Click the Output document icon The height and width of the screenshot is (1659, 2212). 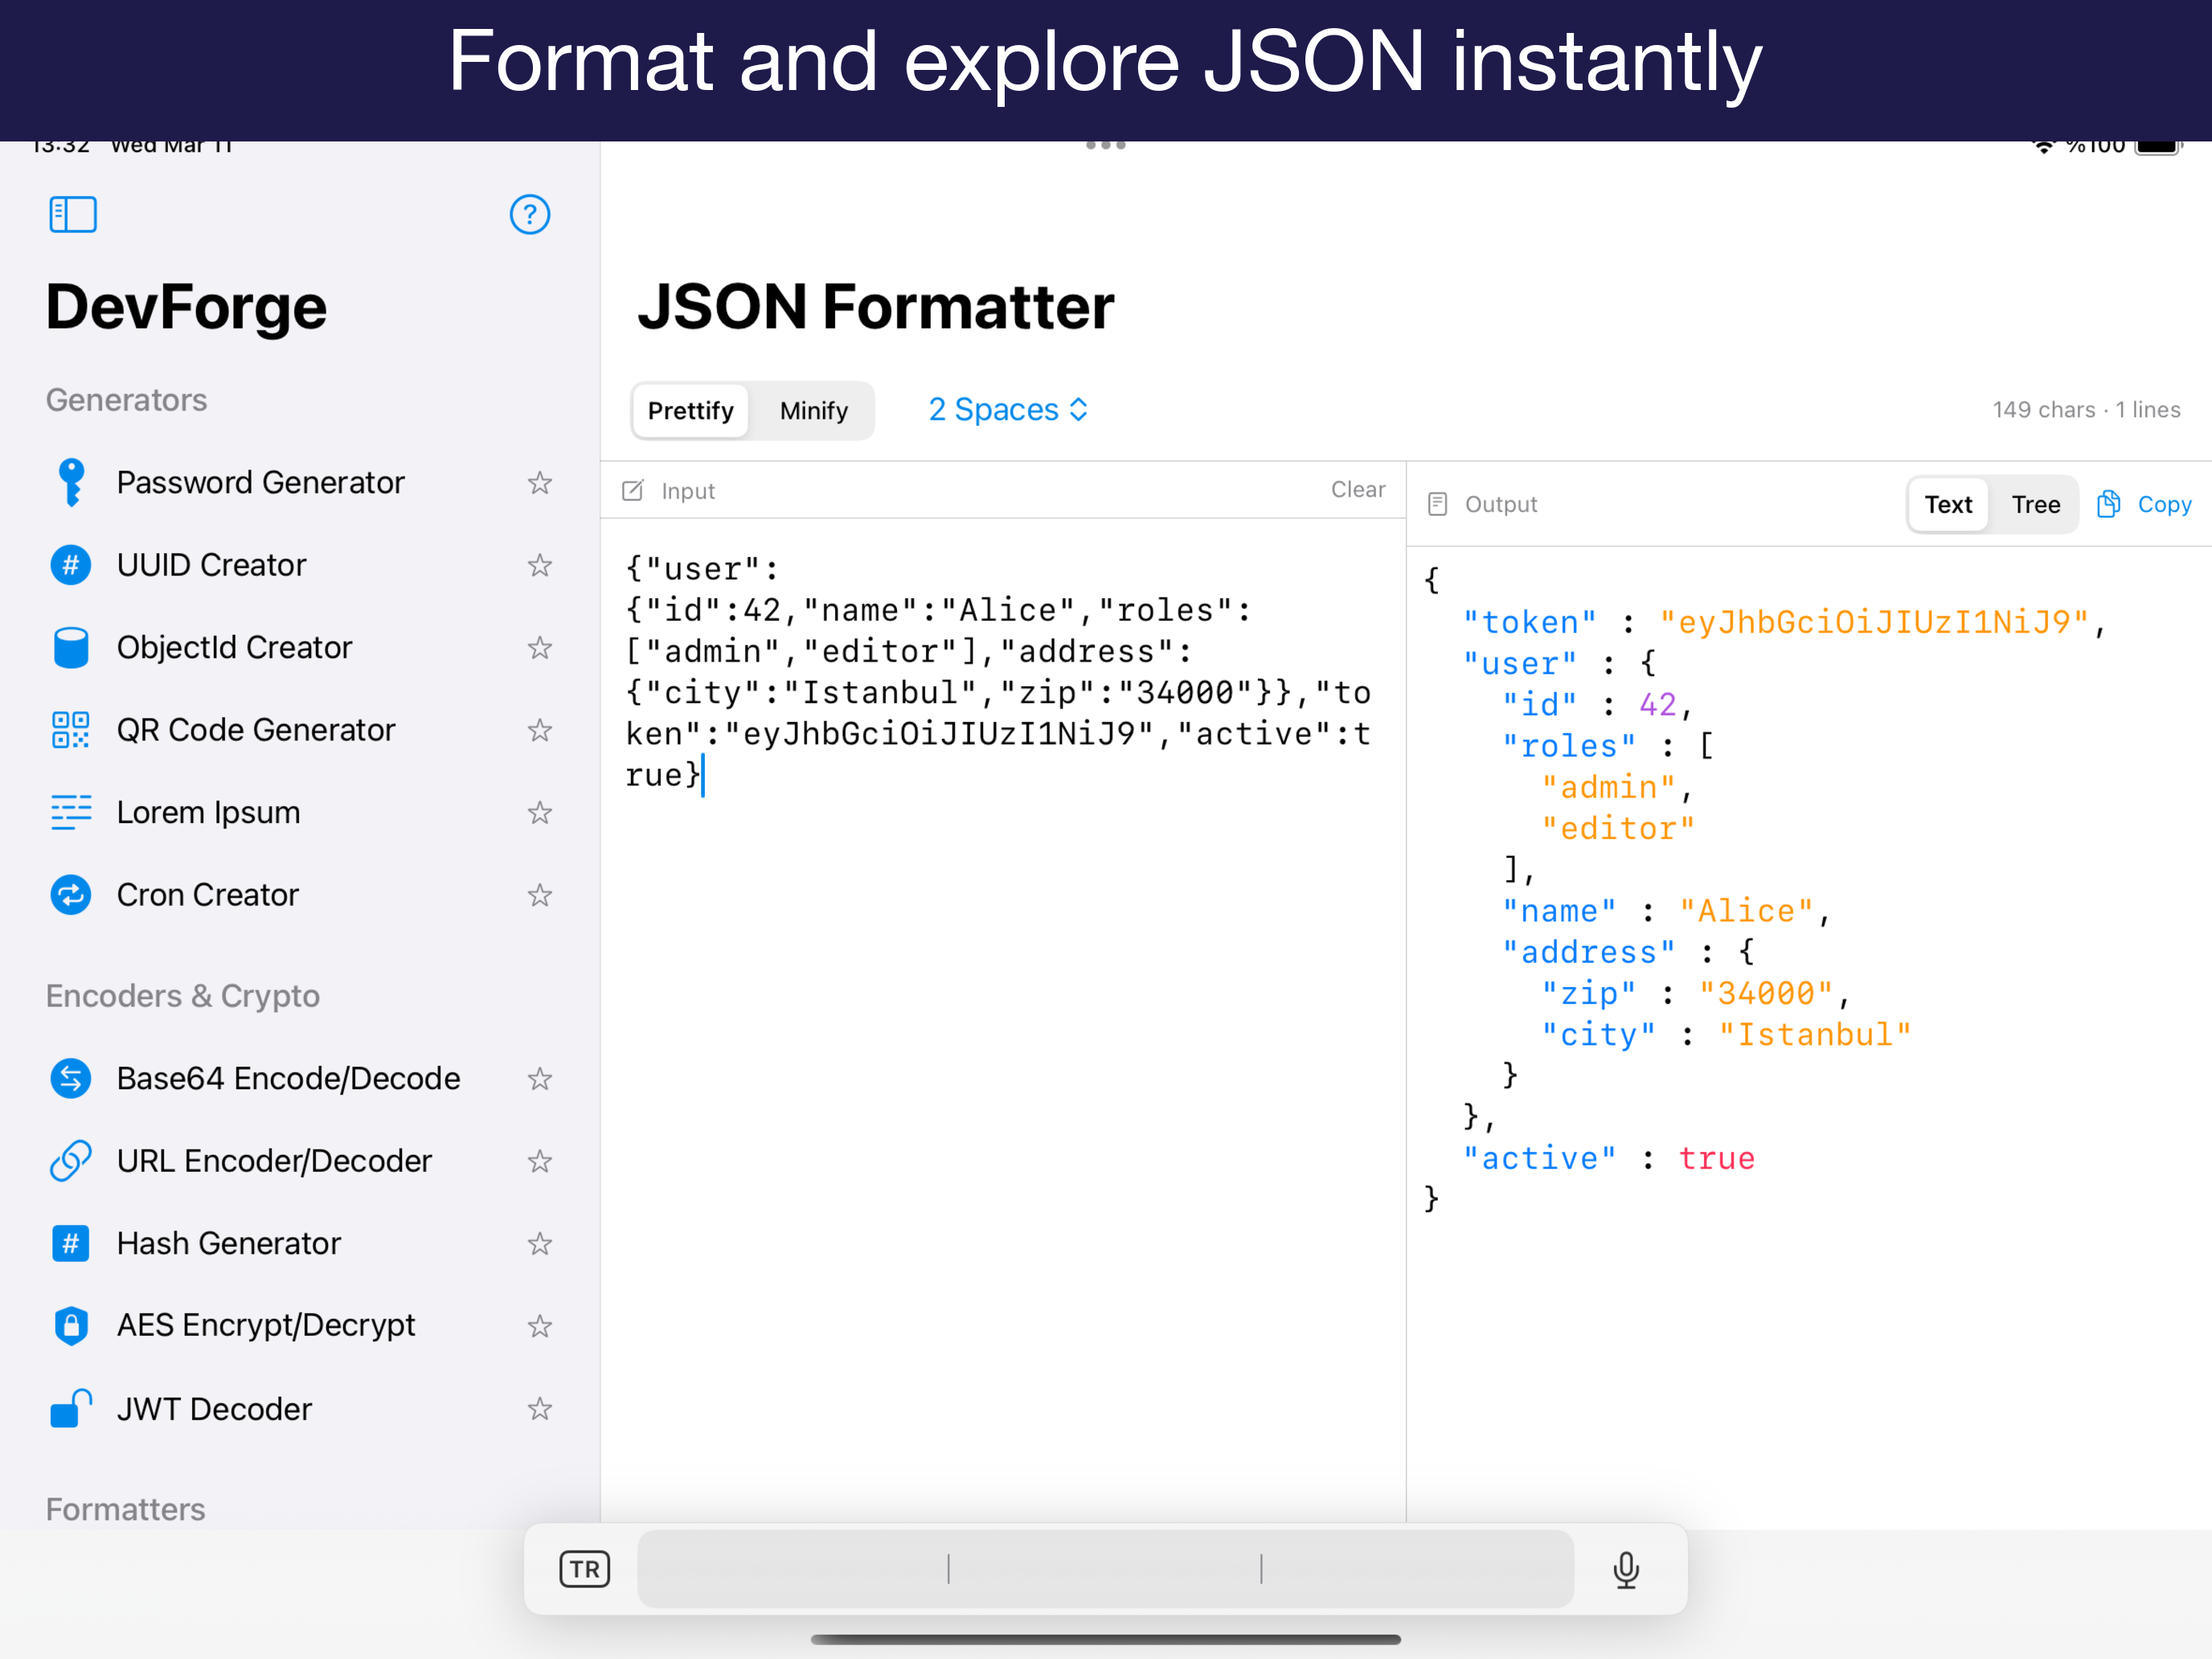pos(1438,504)
